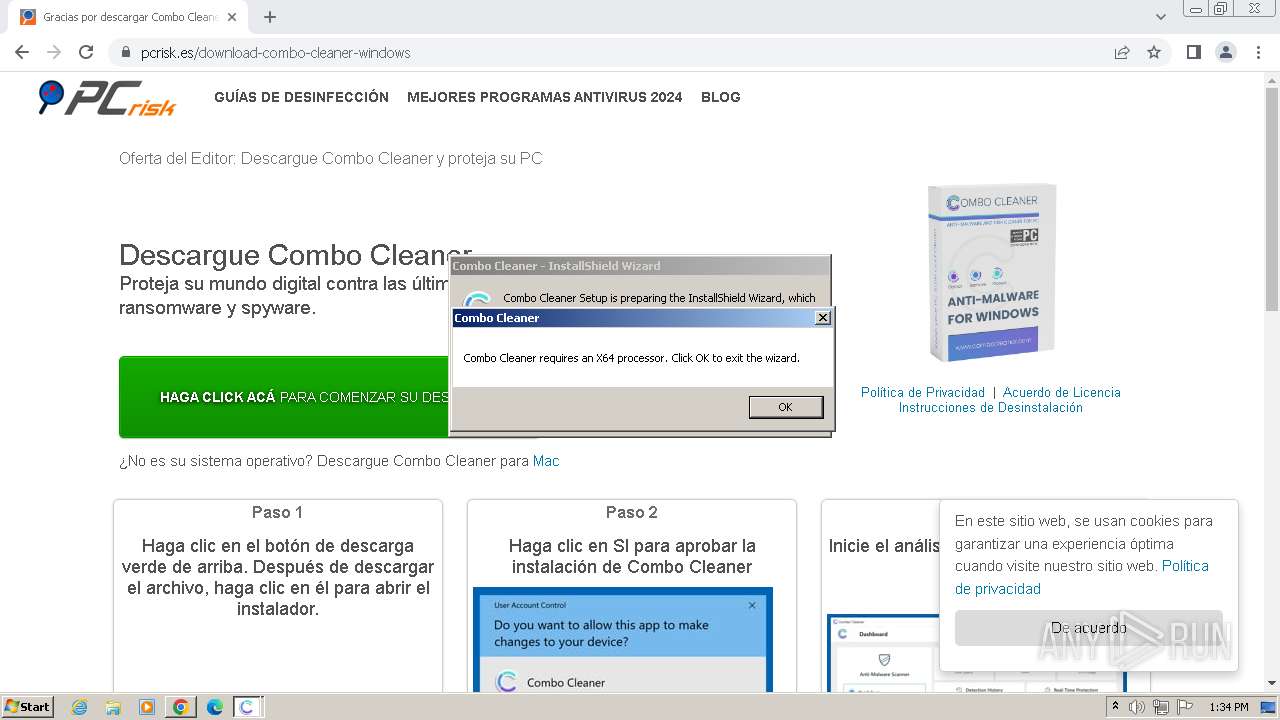Show hidden system tray icons

pos(1115,707)
